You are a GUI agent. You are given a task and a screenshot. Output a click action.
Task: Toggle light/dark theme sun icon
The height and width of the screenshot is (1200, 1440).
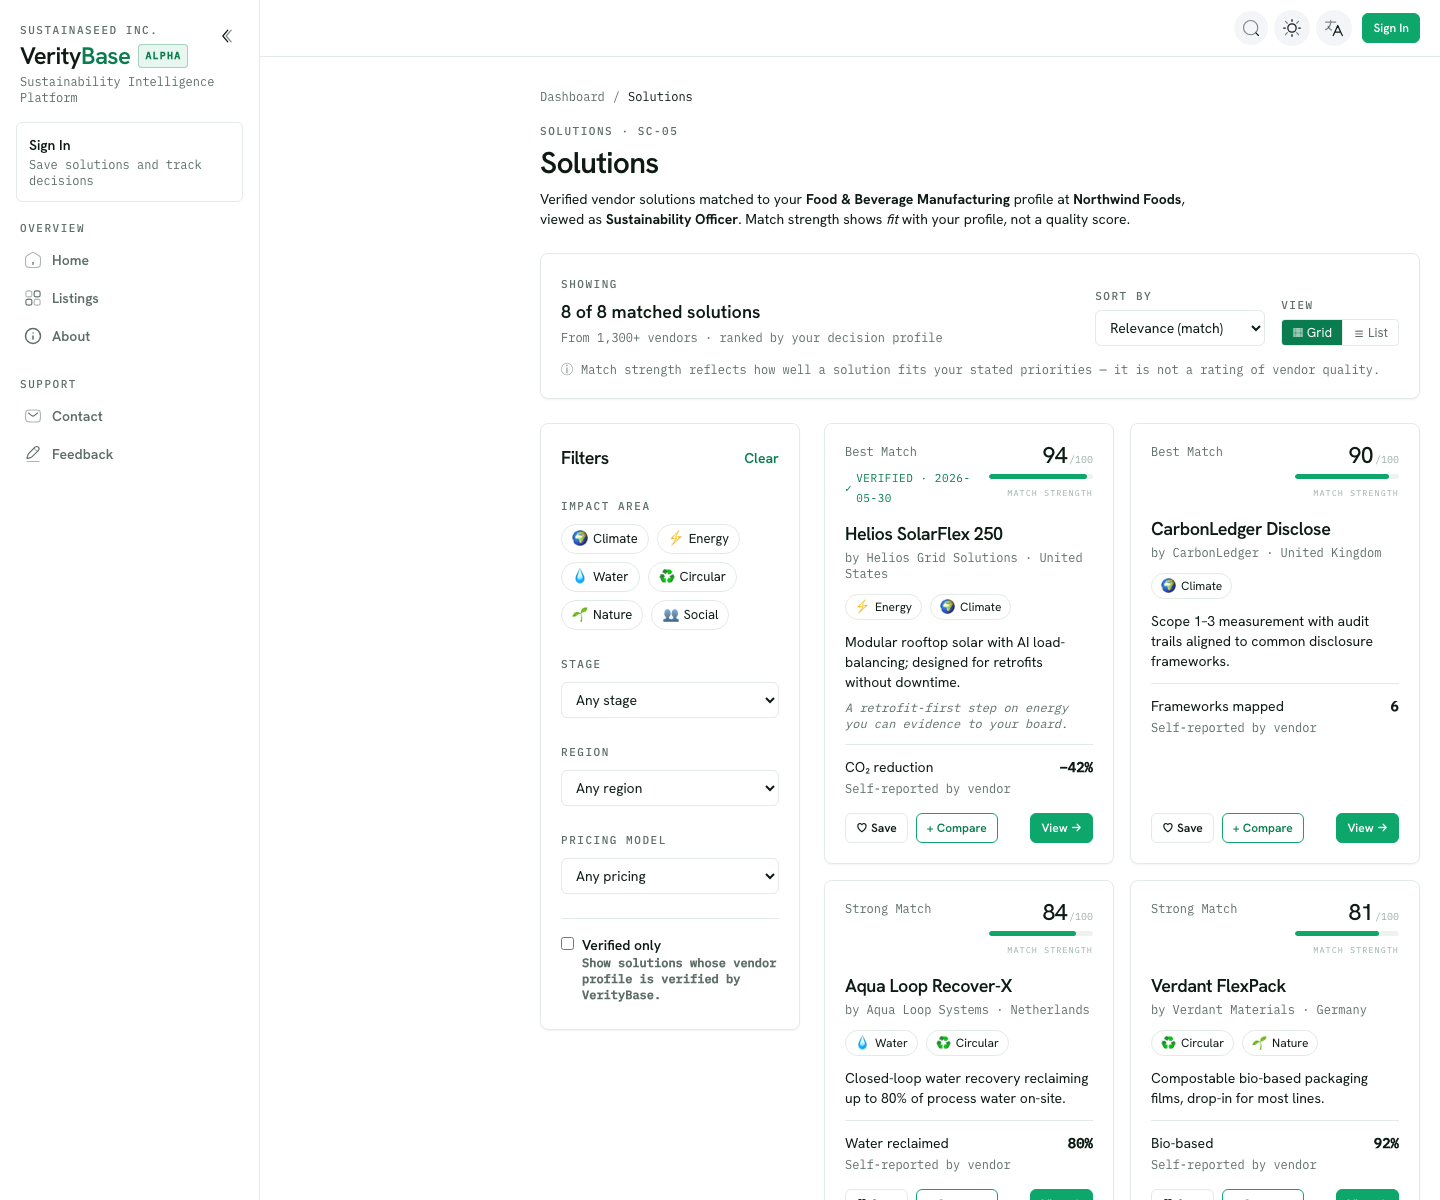pyautogui.click(x=1292, y=28)
